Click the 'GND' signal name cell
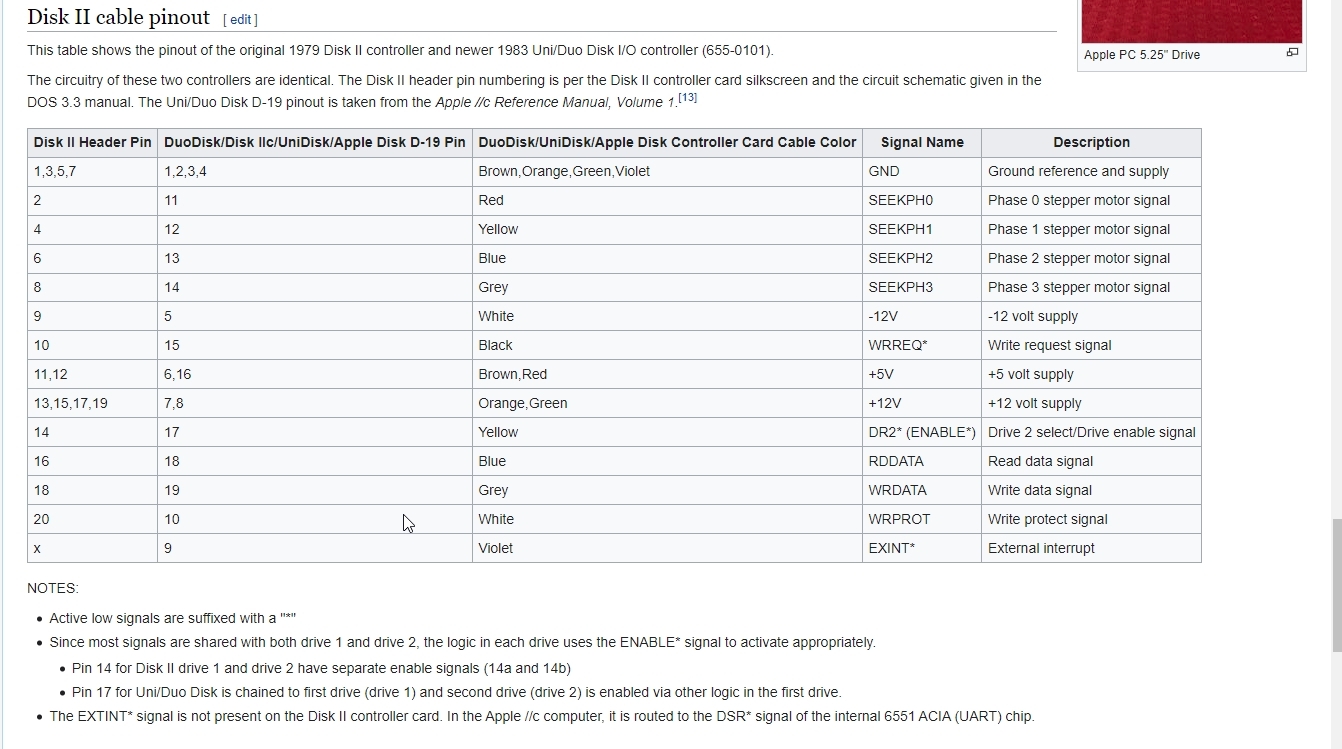Image resolution: width=1342 pixels, height=749 pixels. (x=922, y=171)
